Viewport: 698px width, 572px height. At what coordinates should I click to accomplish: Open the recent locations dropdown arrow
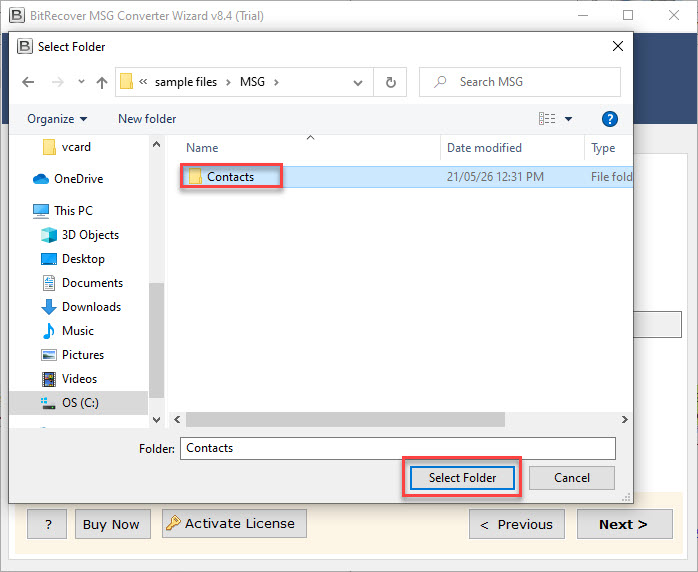pyautogui.click(x=81, y=81)
